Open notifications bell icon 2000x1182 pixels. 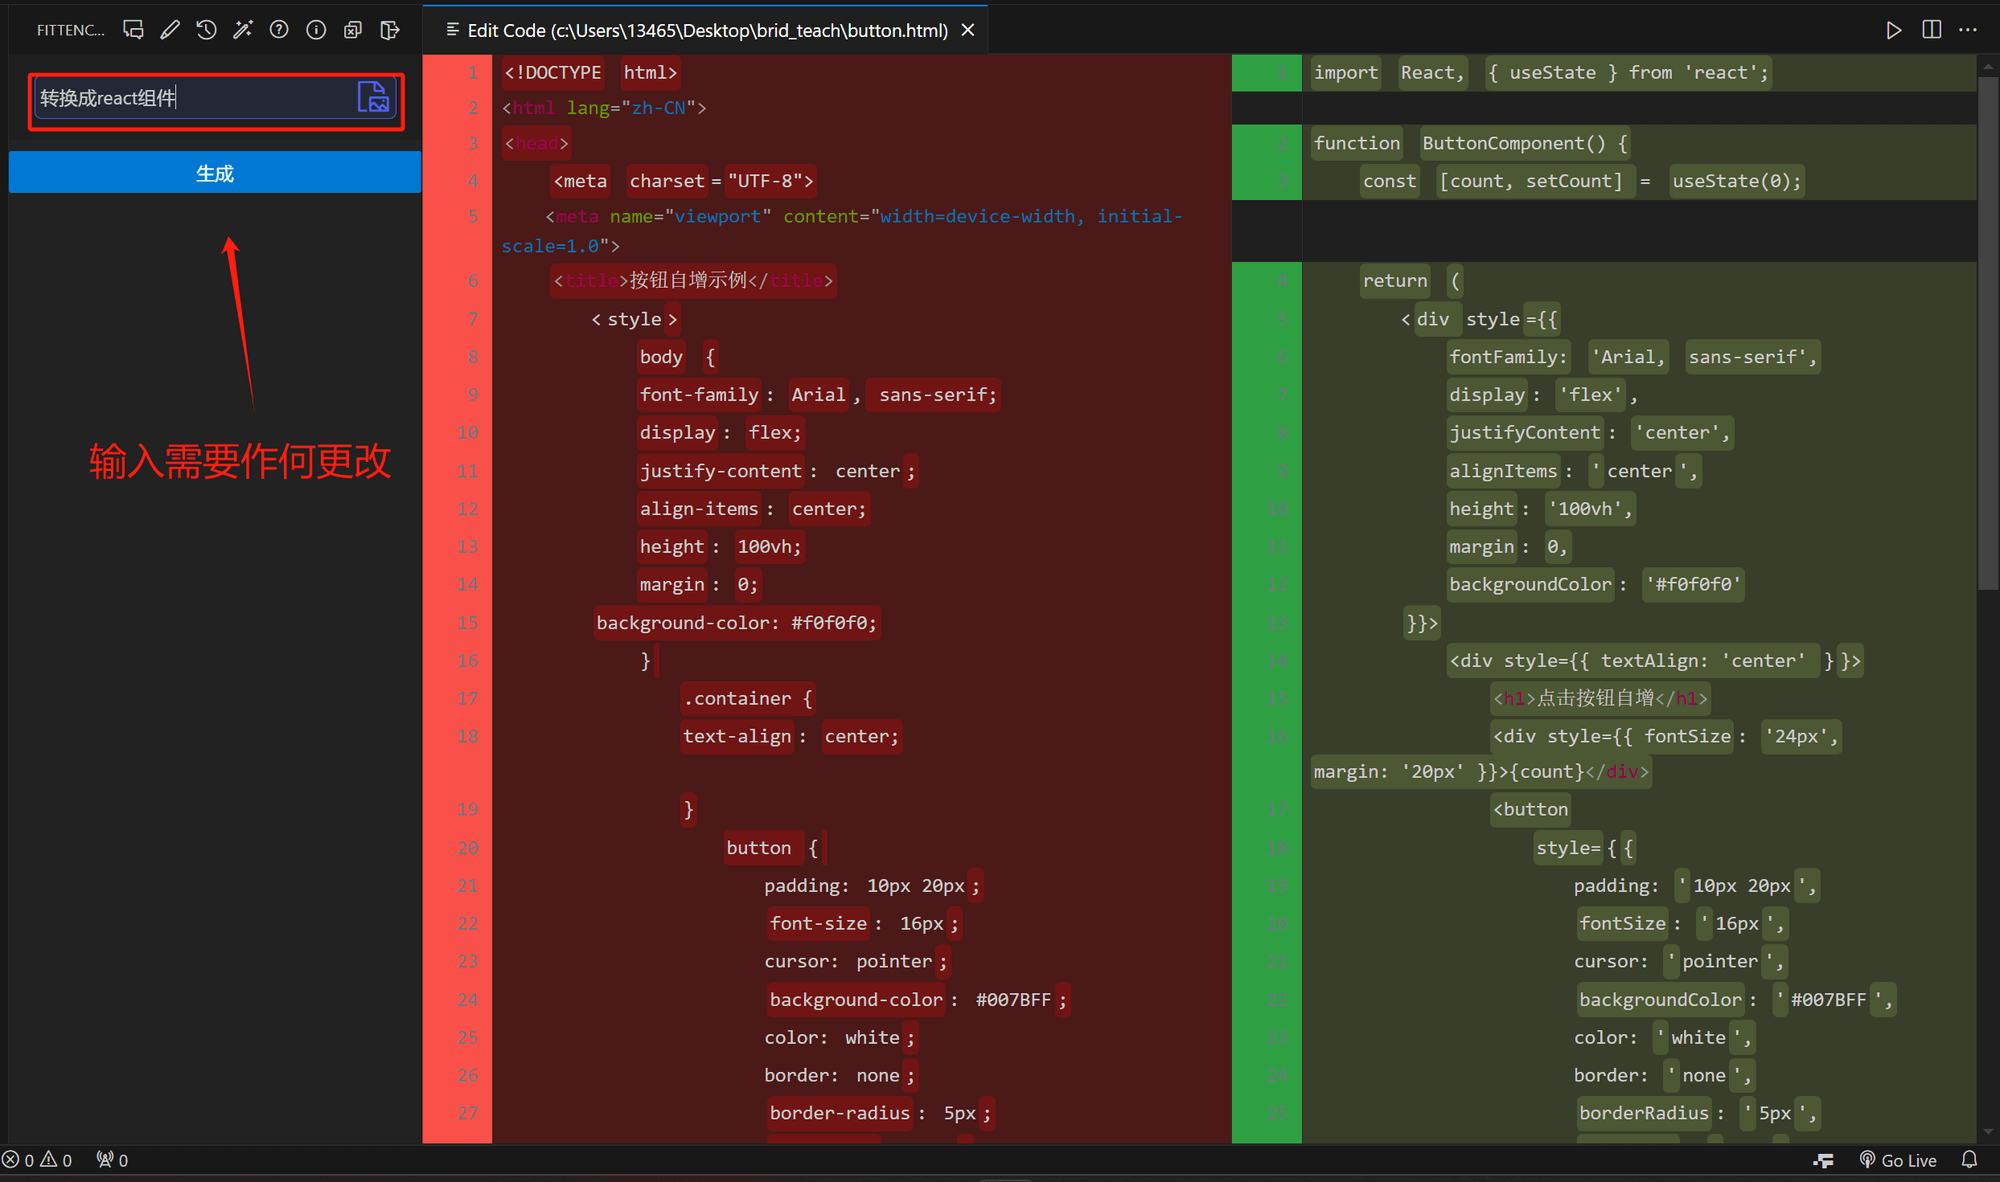[1969, 1160]
